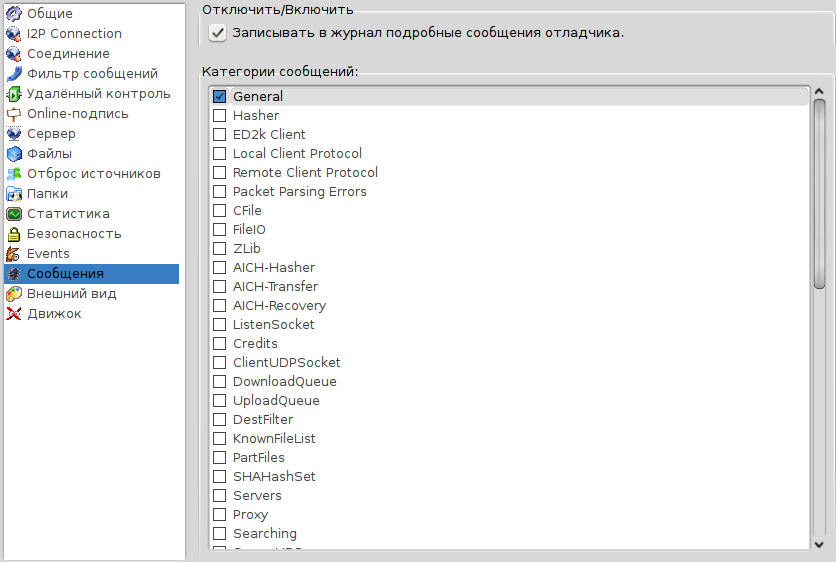
Task: Click the Движок icon
Action: [14, 314]
